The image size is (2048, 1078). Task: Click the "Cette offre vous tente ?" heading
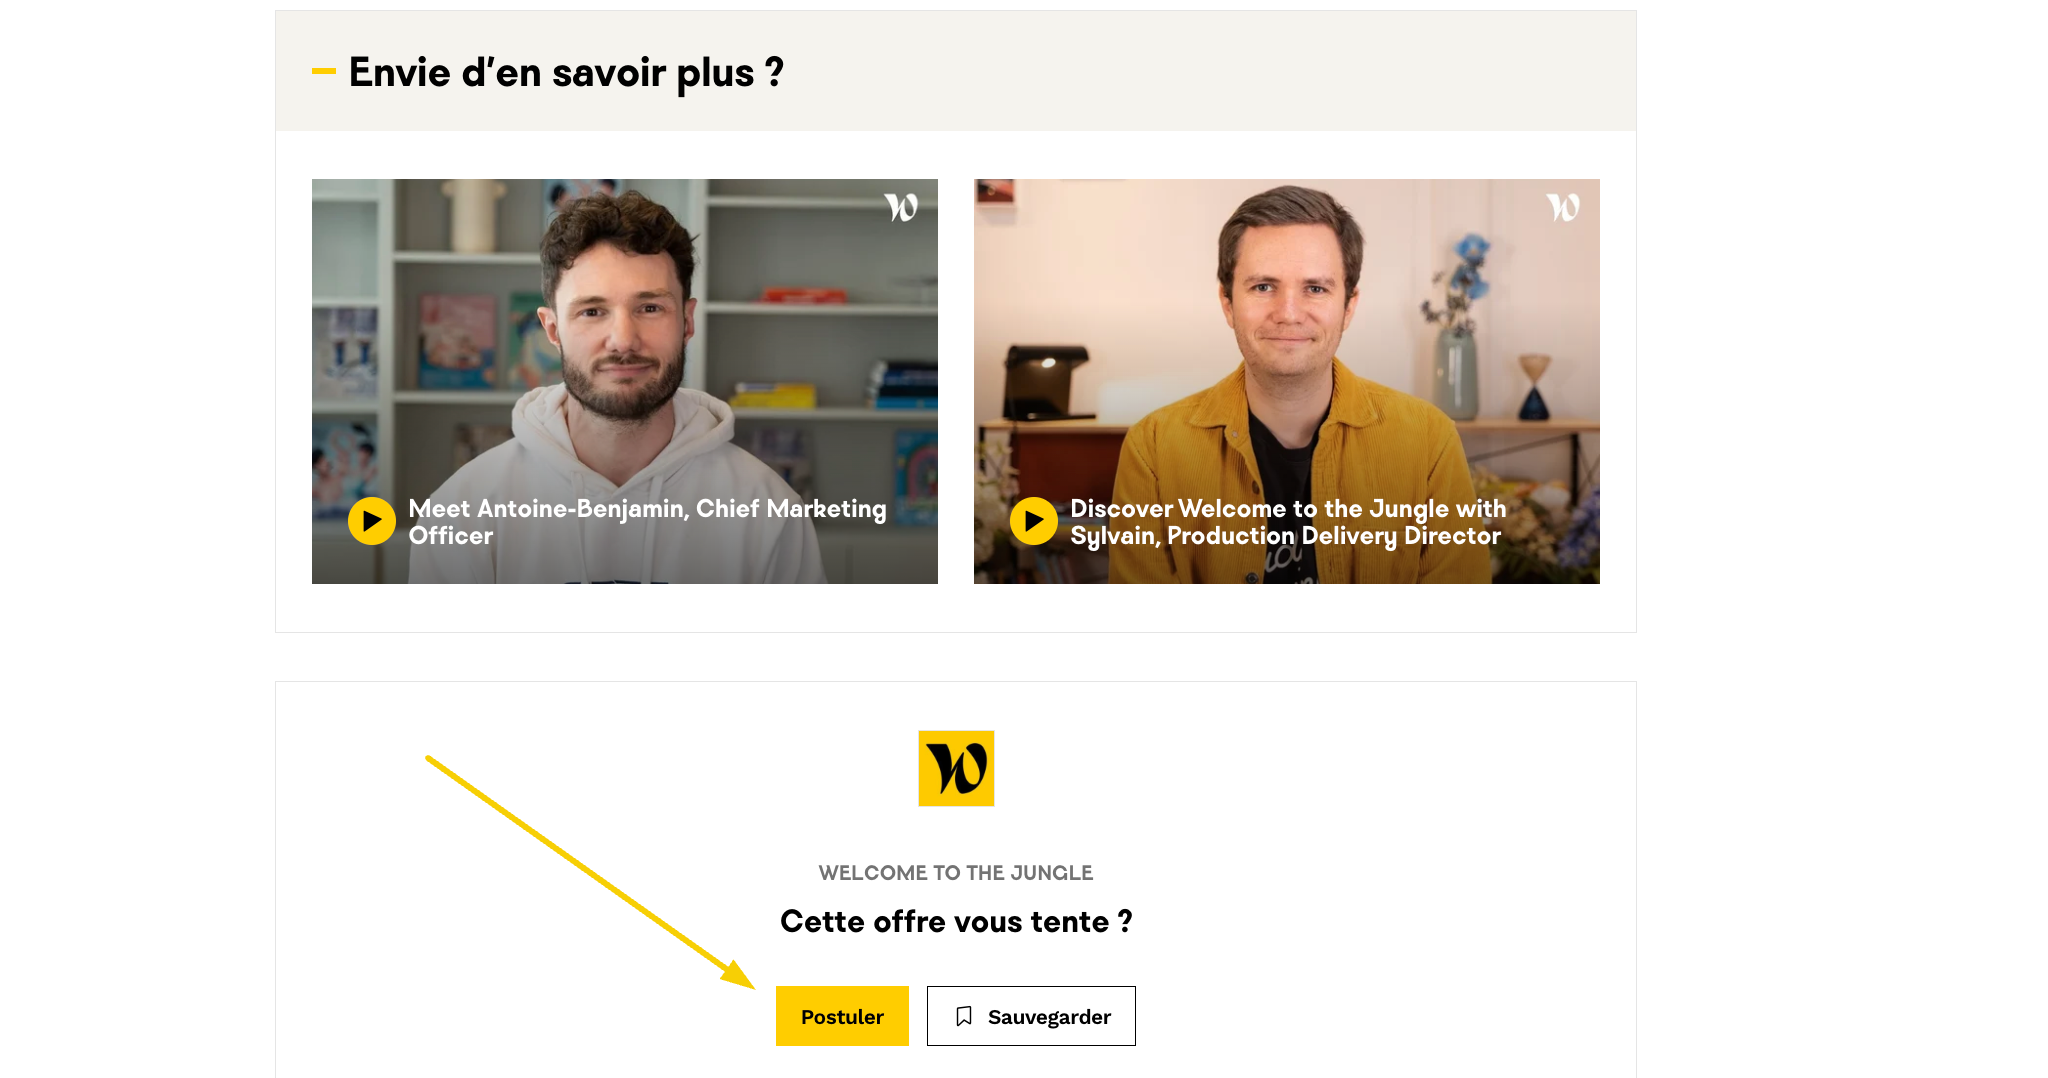[955, 921]
